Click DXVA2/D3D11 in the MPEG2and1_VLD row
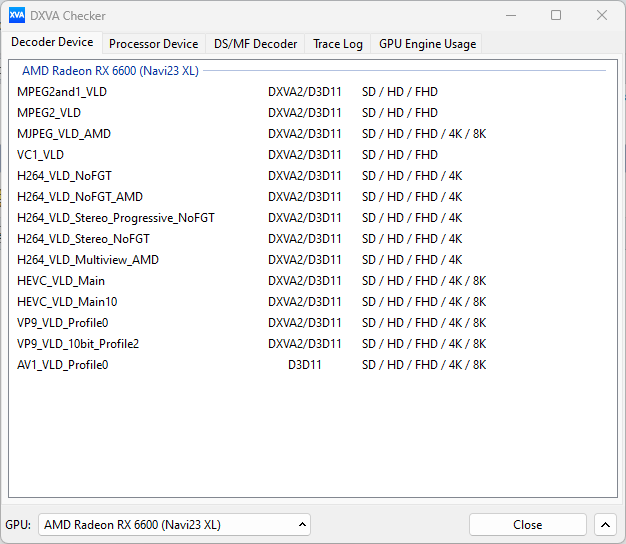The image size is (626, 544). tap(305, 92)
